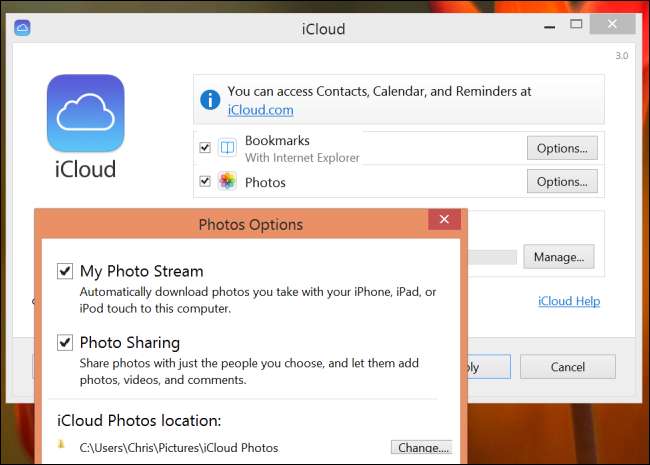Open Options for Bookmarks

point(562,148)
